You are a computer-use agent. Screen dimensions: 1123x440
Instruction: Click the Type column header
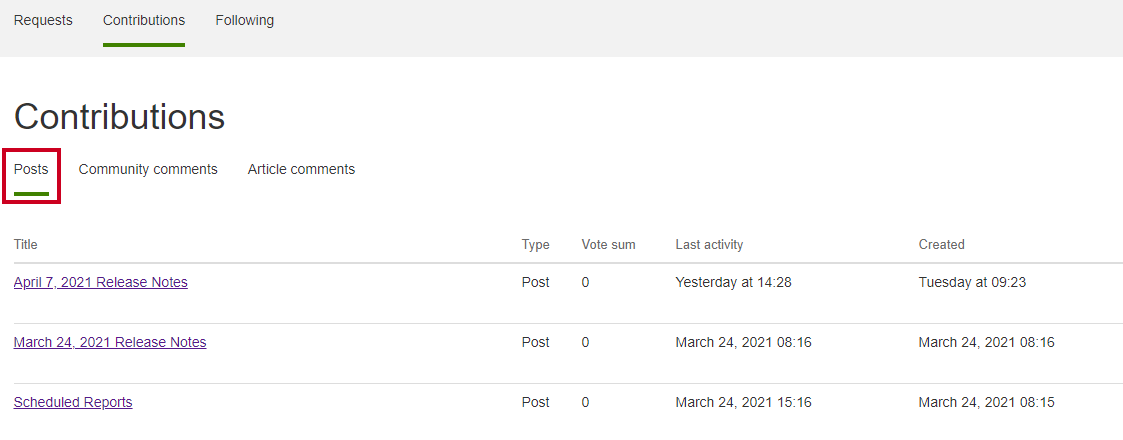(x=536, y=244)
